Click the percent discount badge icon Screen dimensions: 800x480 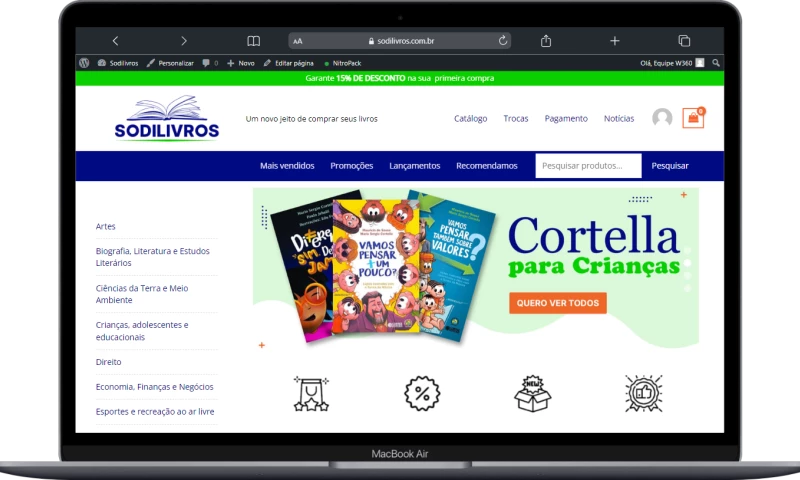coord(422,393)
